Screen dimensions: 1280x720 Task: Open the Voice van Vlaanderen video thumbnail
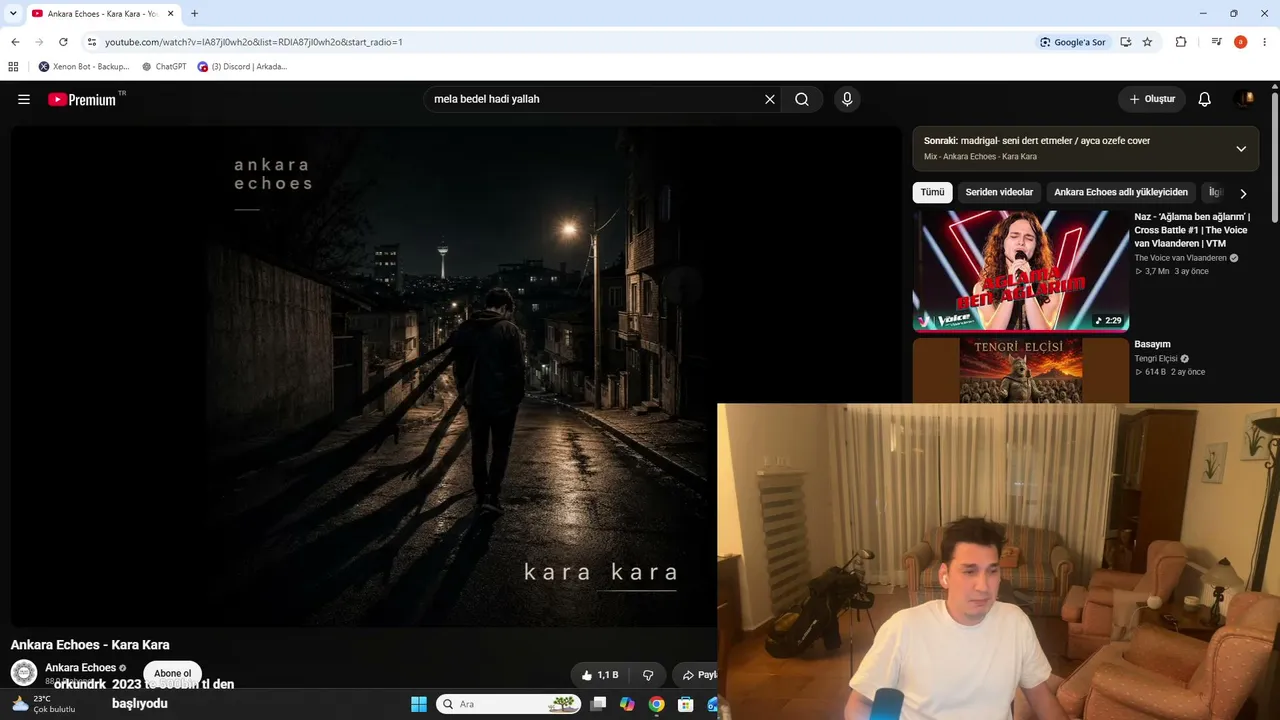pos(1021,270)
